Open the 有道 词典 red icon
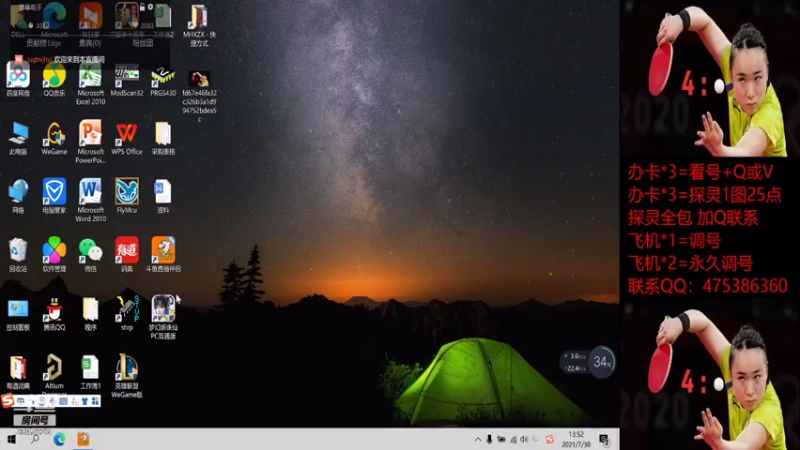The image size is (800, 450). 127,255
